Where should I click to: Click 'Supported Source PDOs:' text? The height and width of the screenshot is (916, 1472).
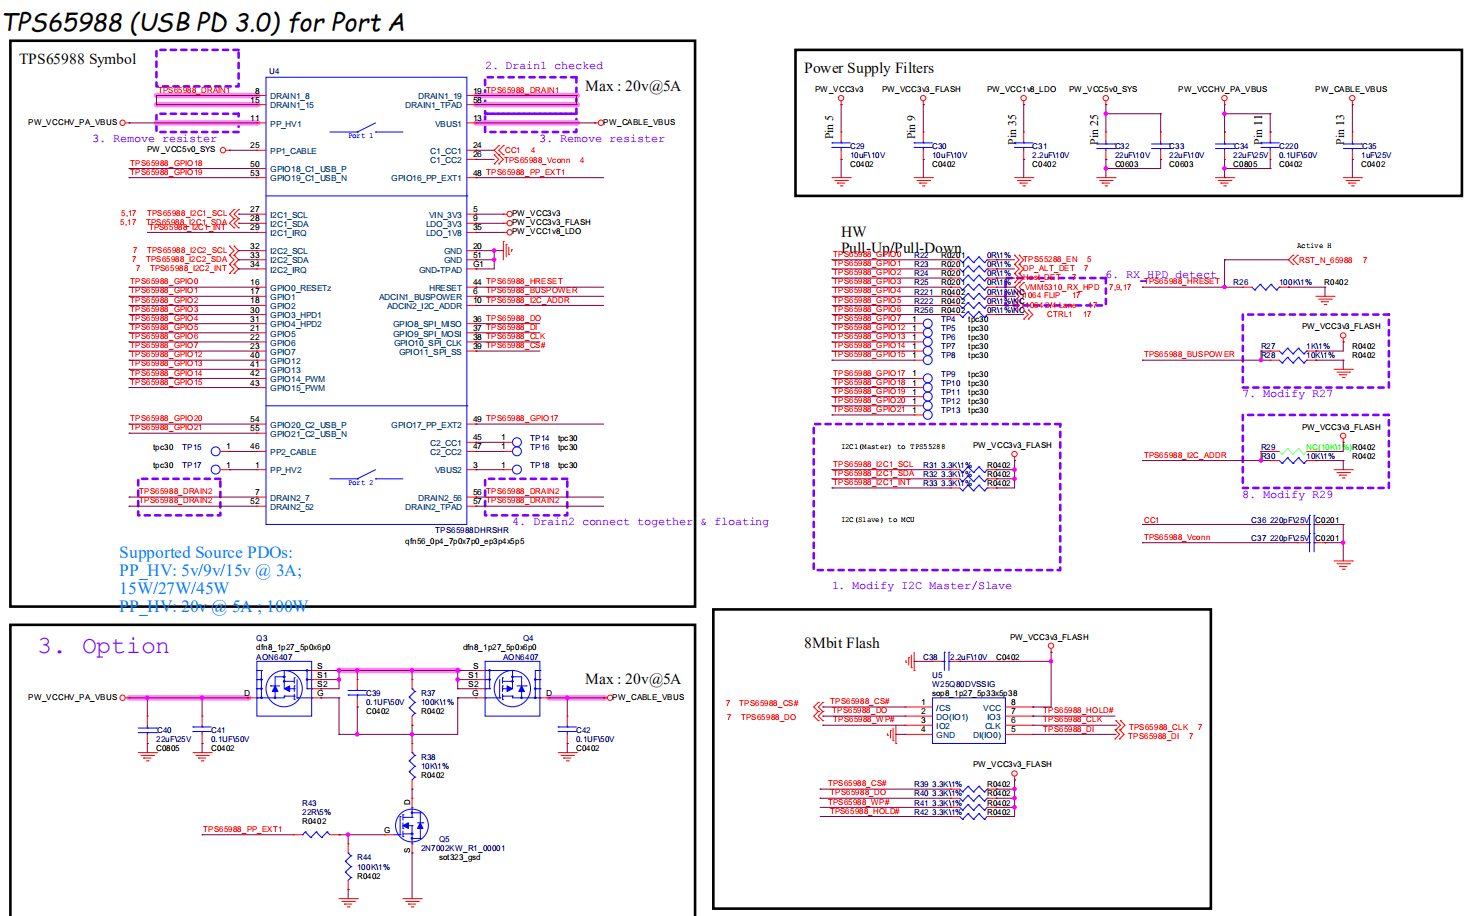[206, 553]
